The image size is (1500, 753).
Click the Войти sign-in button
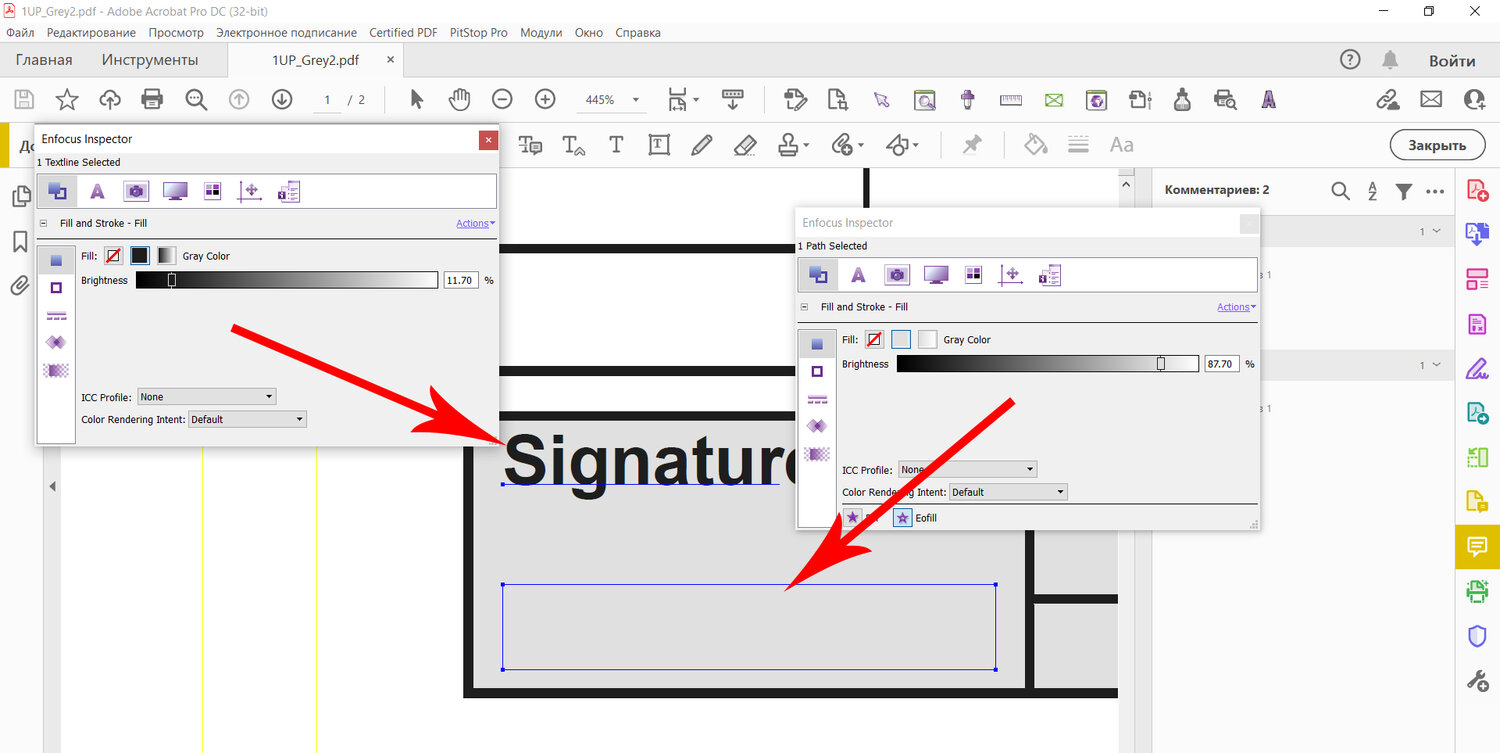pyautogui.click(x=1452, y=60)
